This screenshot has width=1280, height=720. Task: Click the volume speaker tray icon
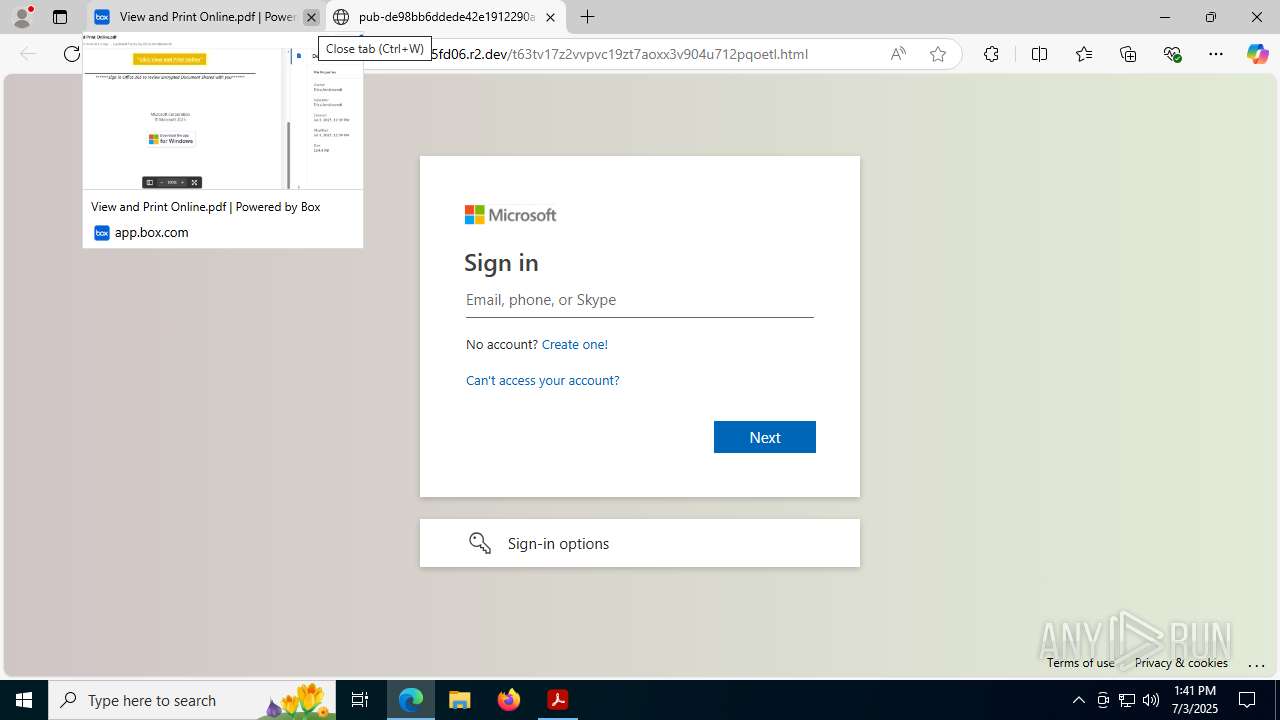tap(1151, 700)
